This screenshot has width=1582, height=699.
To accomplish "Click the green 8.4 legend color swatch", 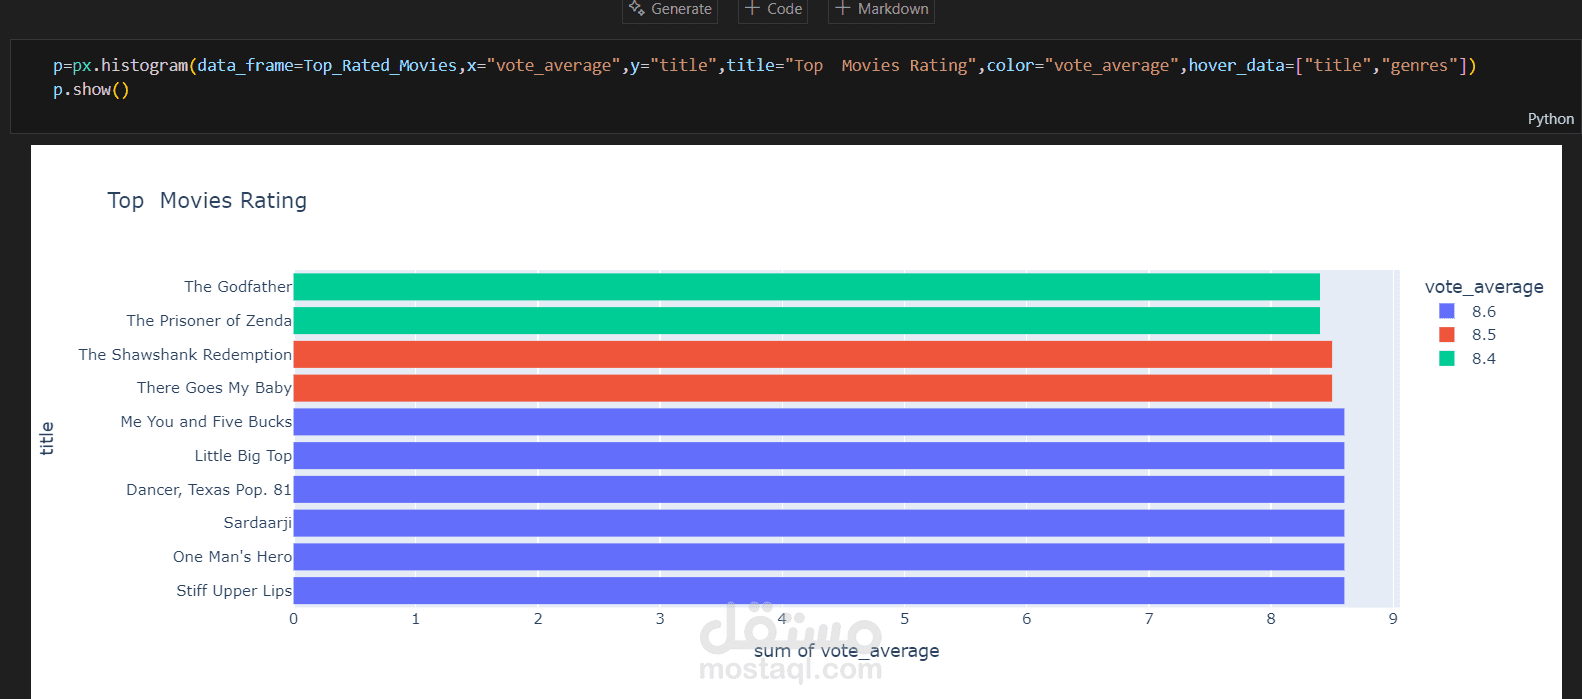I will click(1447, 359).
